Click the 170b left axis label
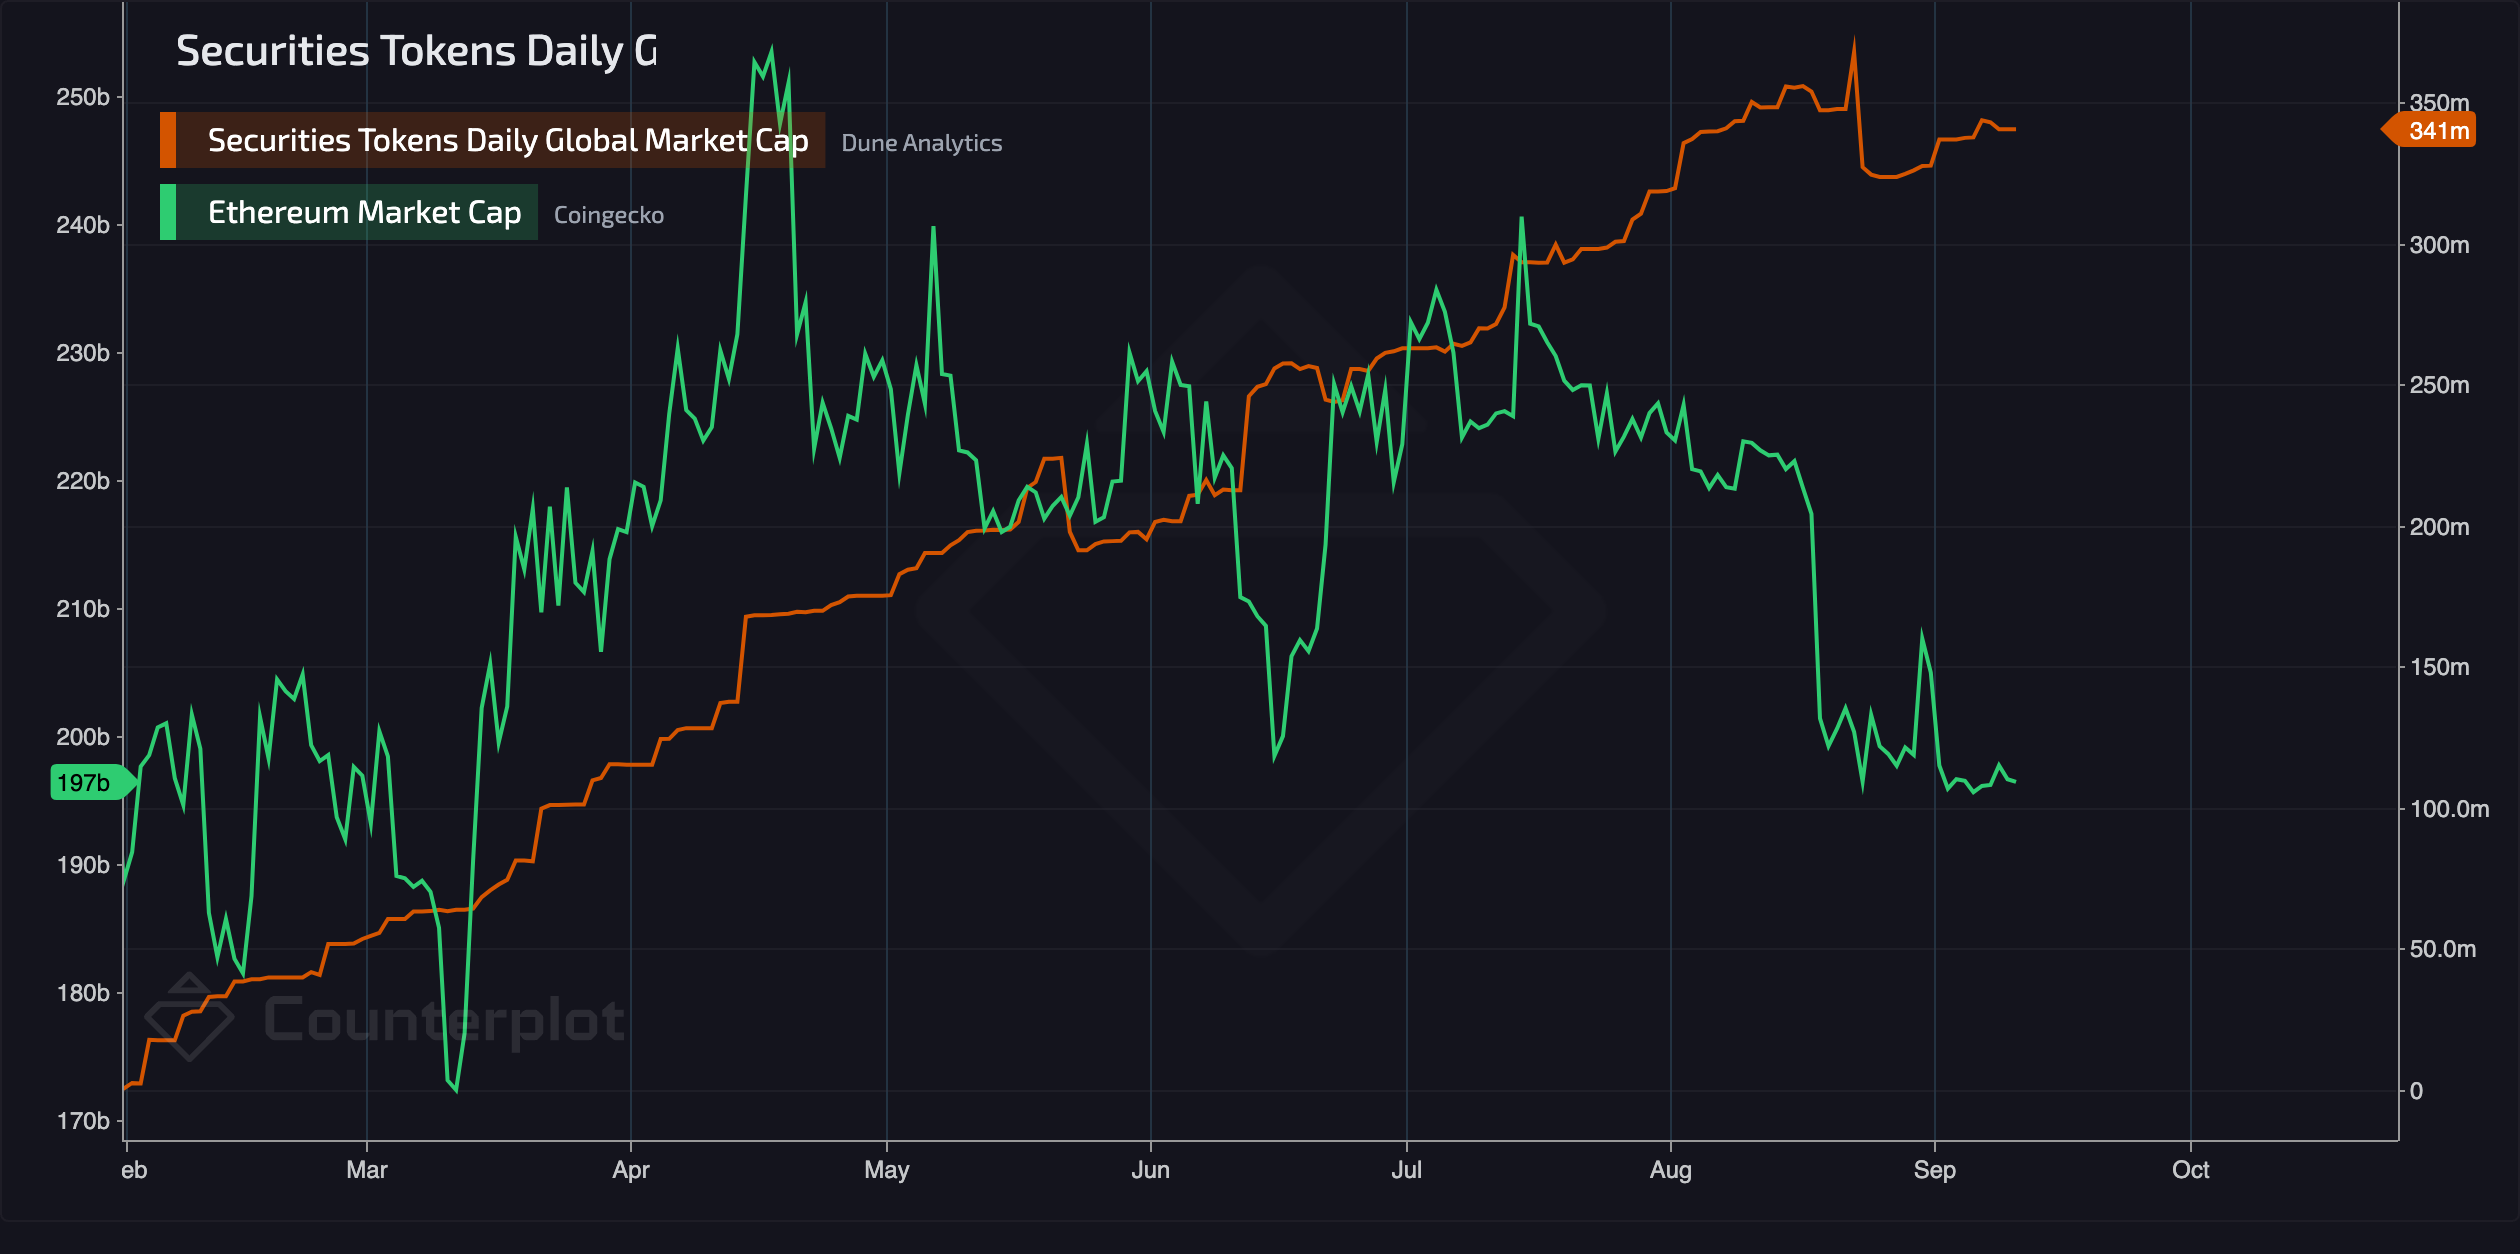 tap(83, 1121)
